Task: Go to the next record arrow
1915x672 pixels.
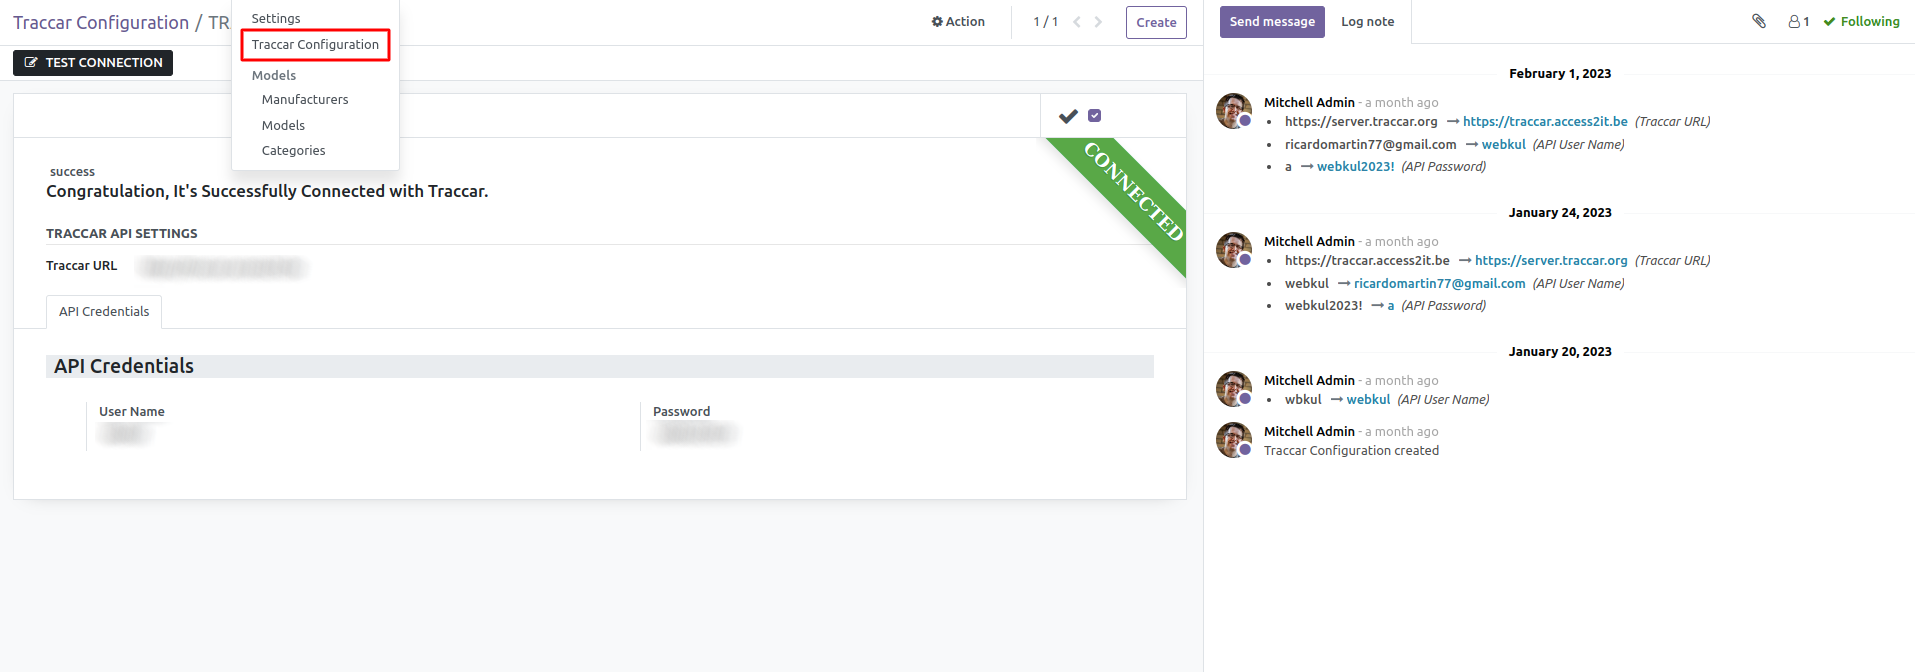Action: pos(1098,22)
